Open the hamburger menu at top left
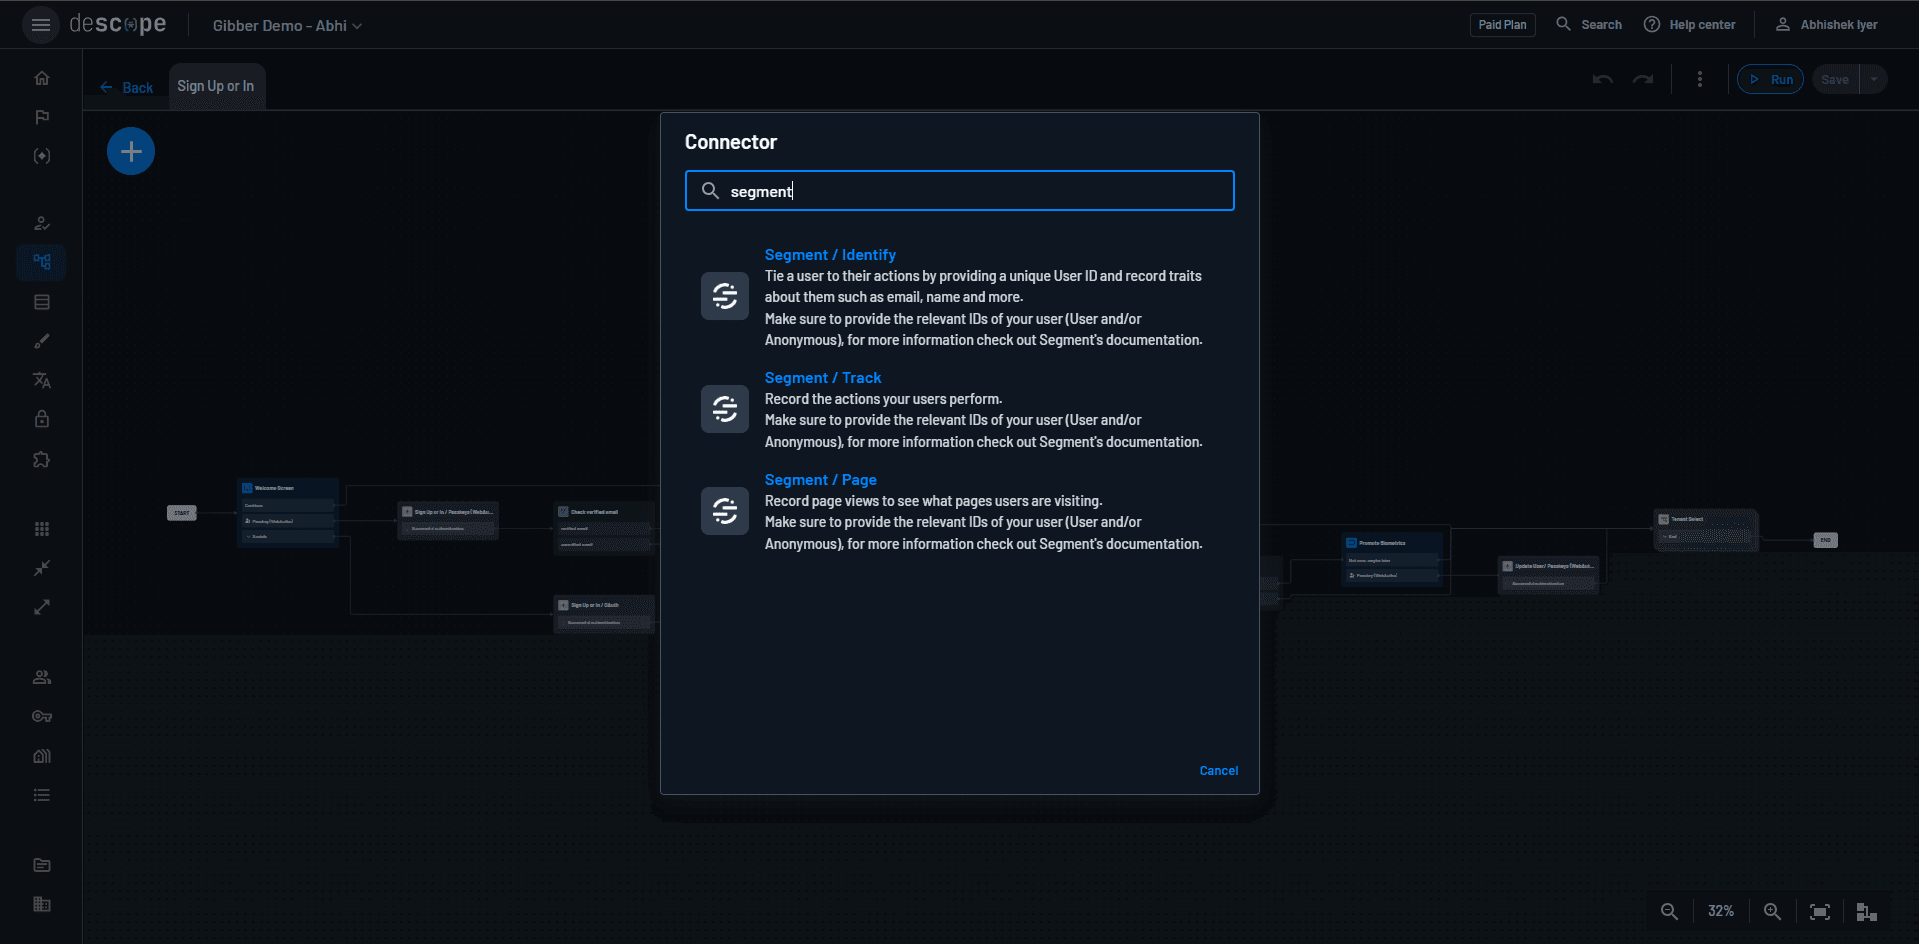The width and height of the screenshot is (1919, 944). [41, 25]
